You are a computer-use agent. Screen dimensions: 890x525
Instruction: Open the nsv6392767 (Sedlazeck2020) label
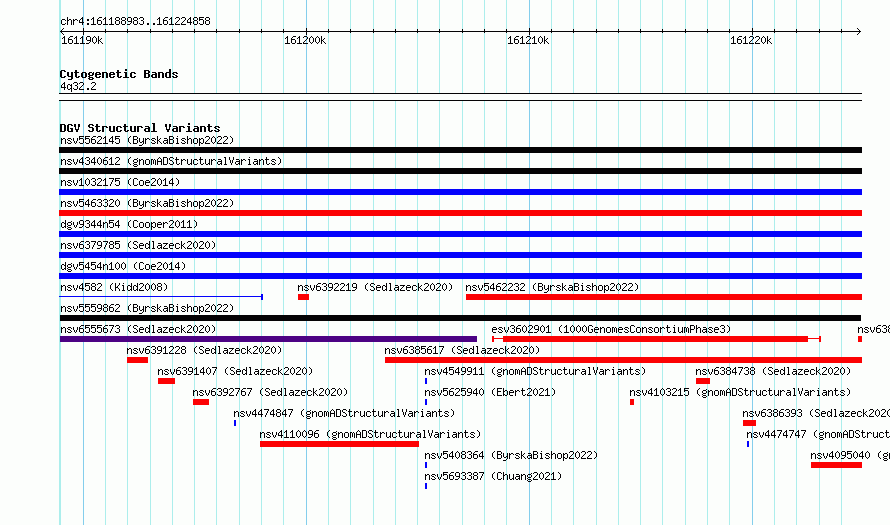270,392
